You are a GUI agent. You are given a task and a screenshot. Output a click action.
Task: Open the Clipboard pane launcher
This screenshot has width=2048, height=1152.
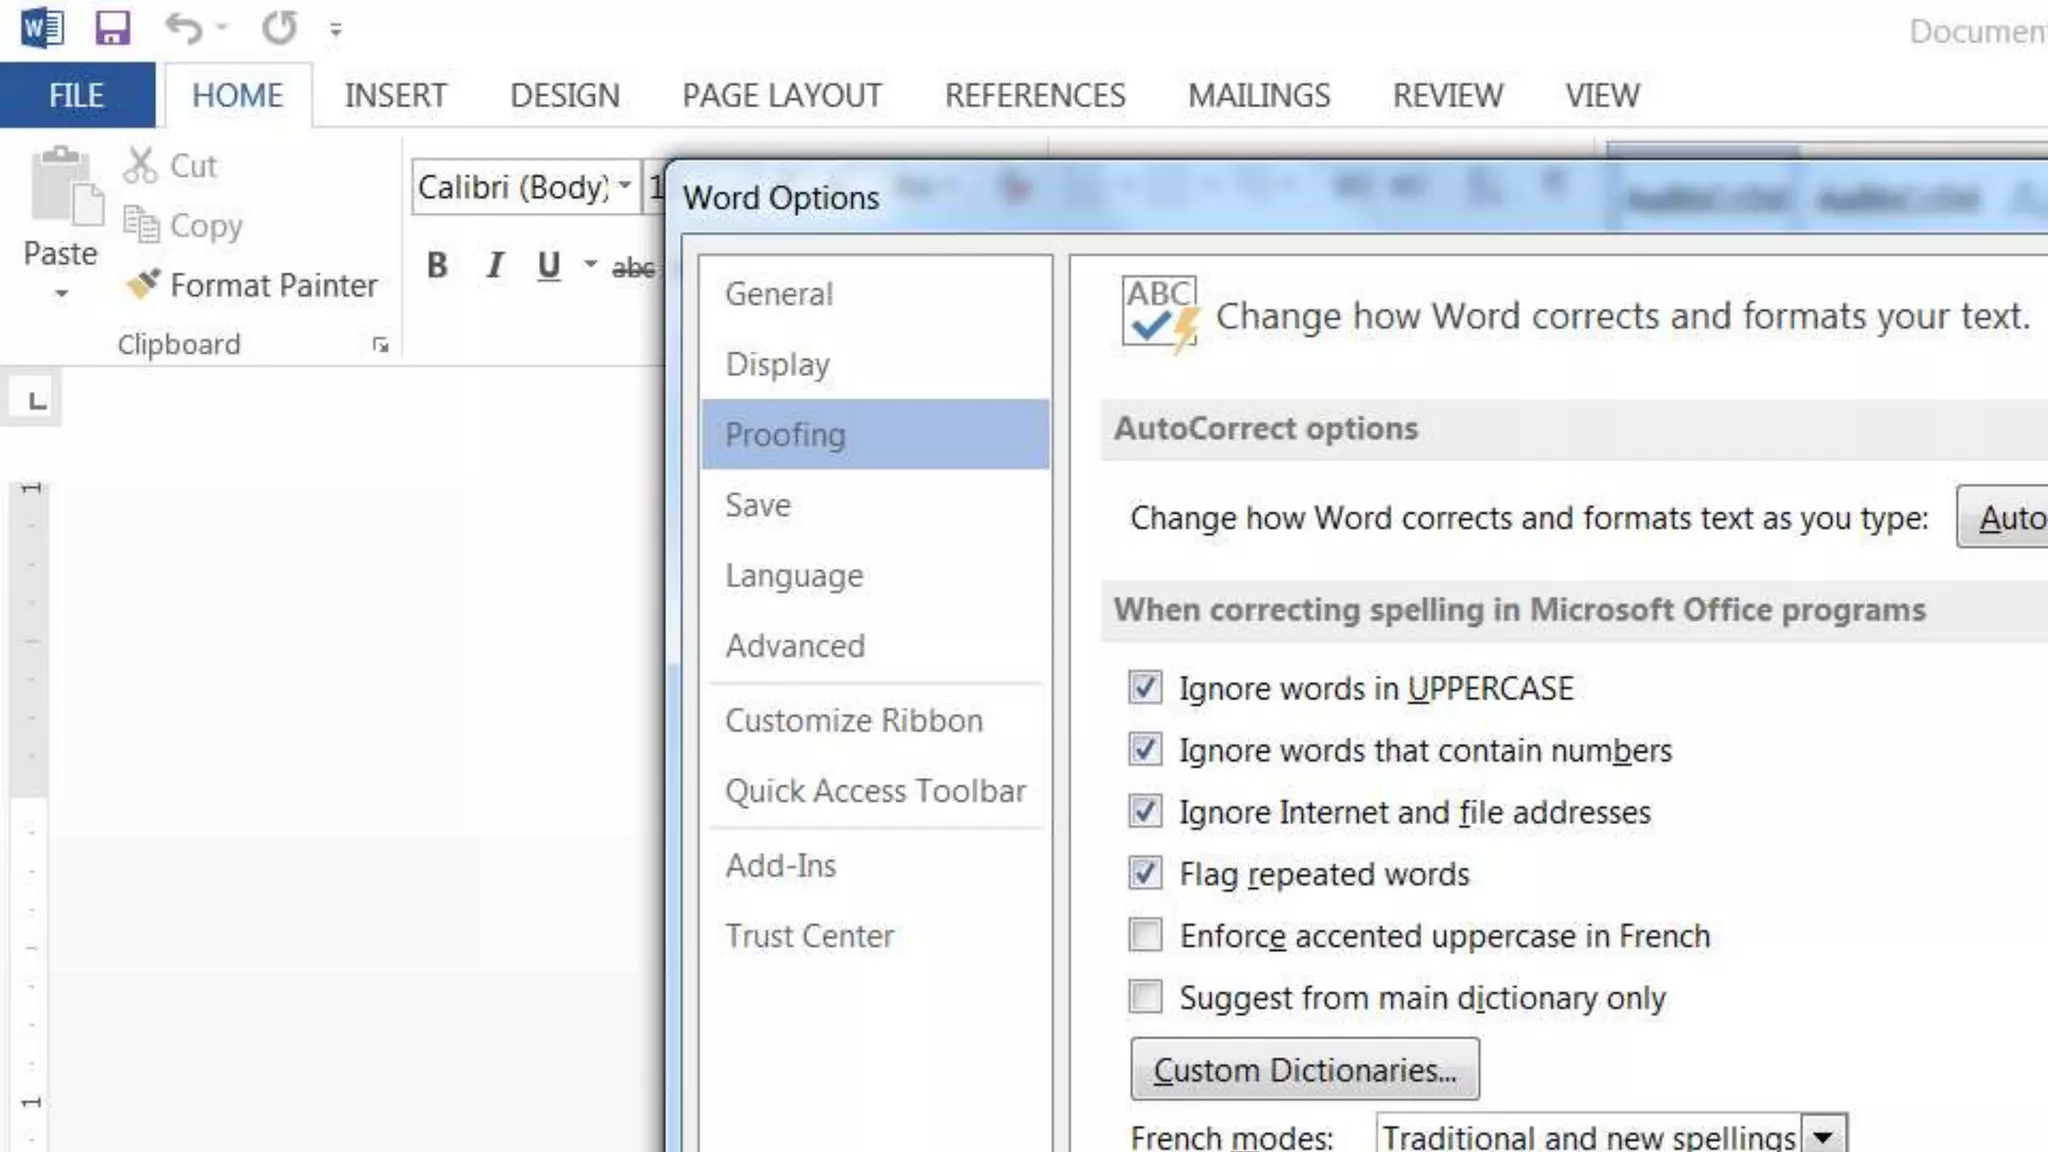pos(380,345)
